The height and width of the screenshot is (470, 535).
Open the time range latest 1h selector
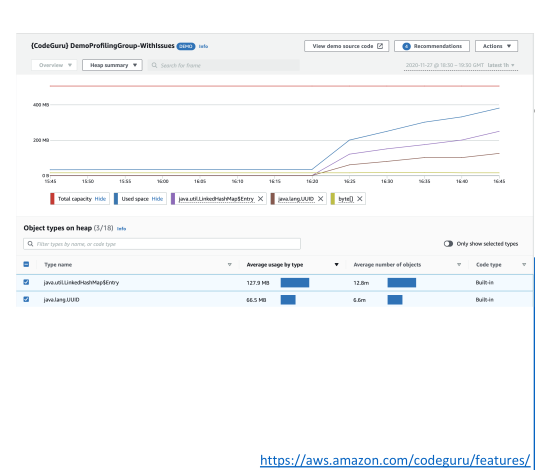tap(461, 65)
